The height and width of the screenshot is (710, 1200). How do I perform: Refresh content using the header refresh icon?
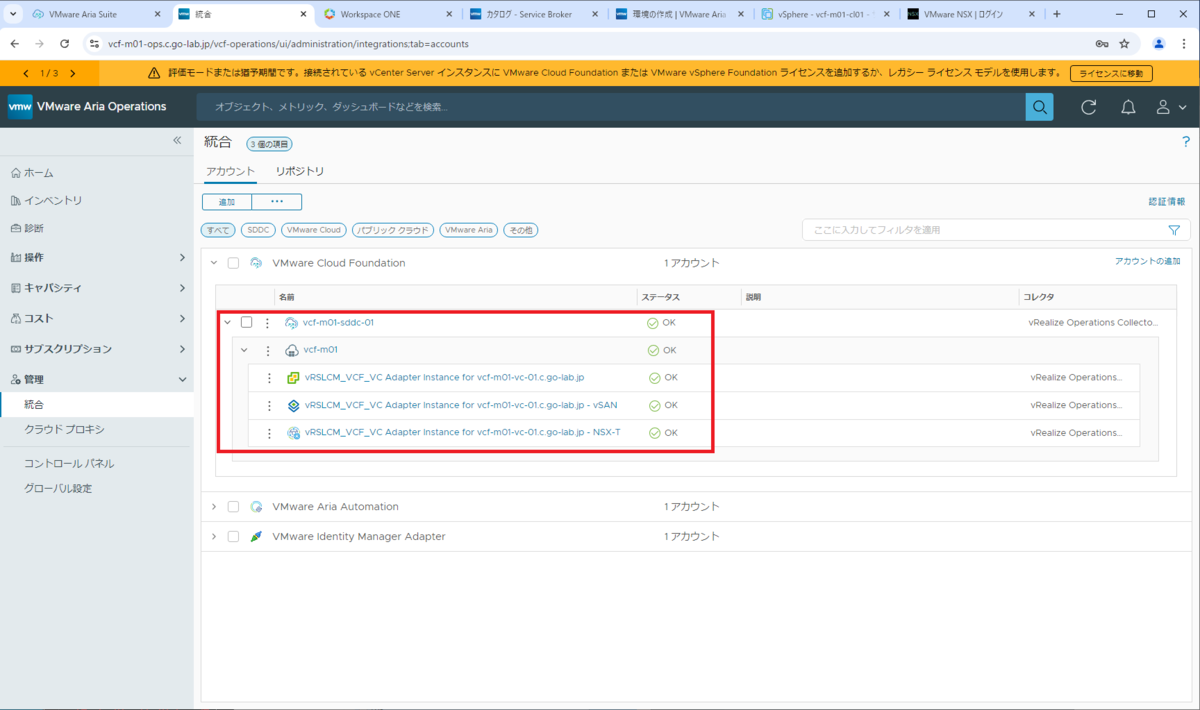pos(1089,107)
